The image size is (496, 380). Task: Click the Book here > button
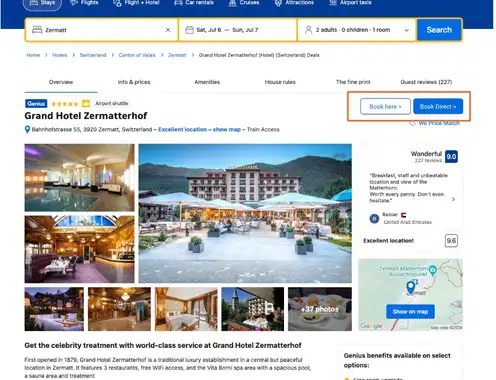pyautogui.click(x=385, y=107)
